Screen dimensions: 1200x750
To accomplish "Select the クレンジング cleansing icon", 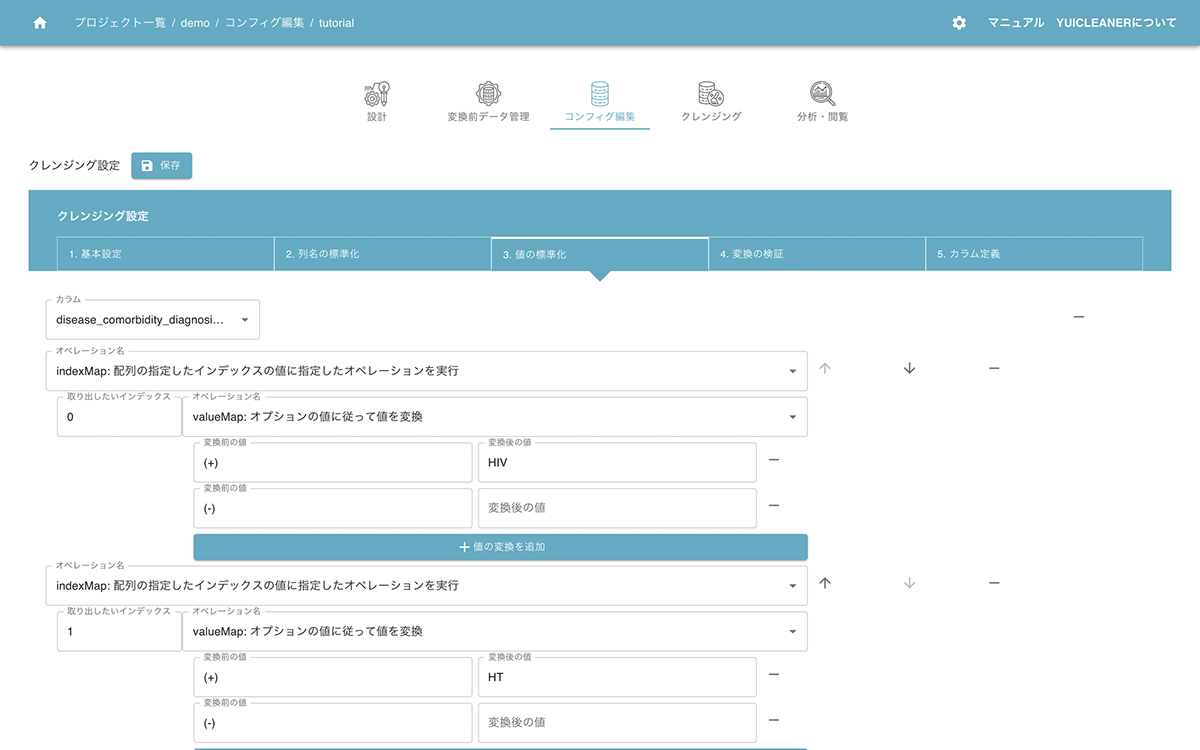I will pyautogui.click(x=711, y=95).
